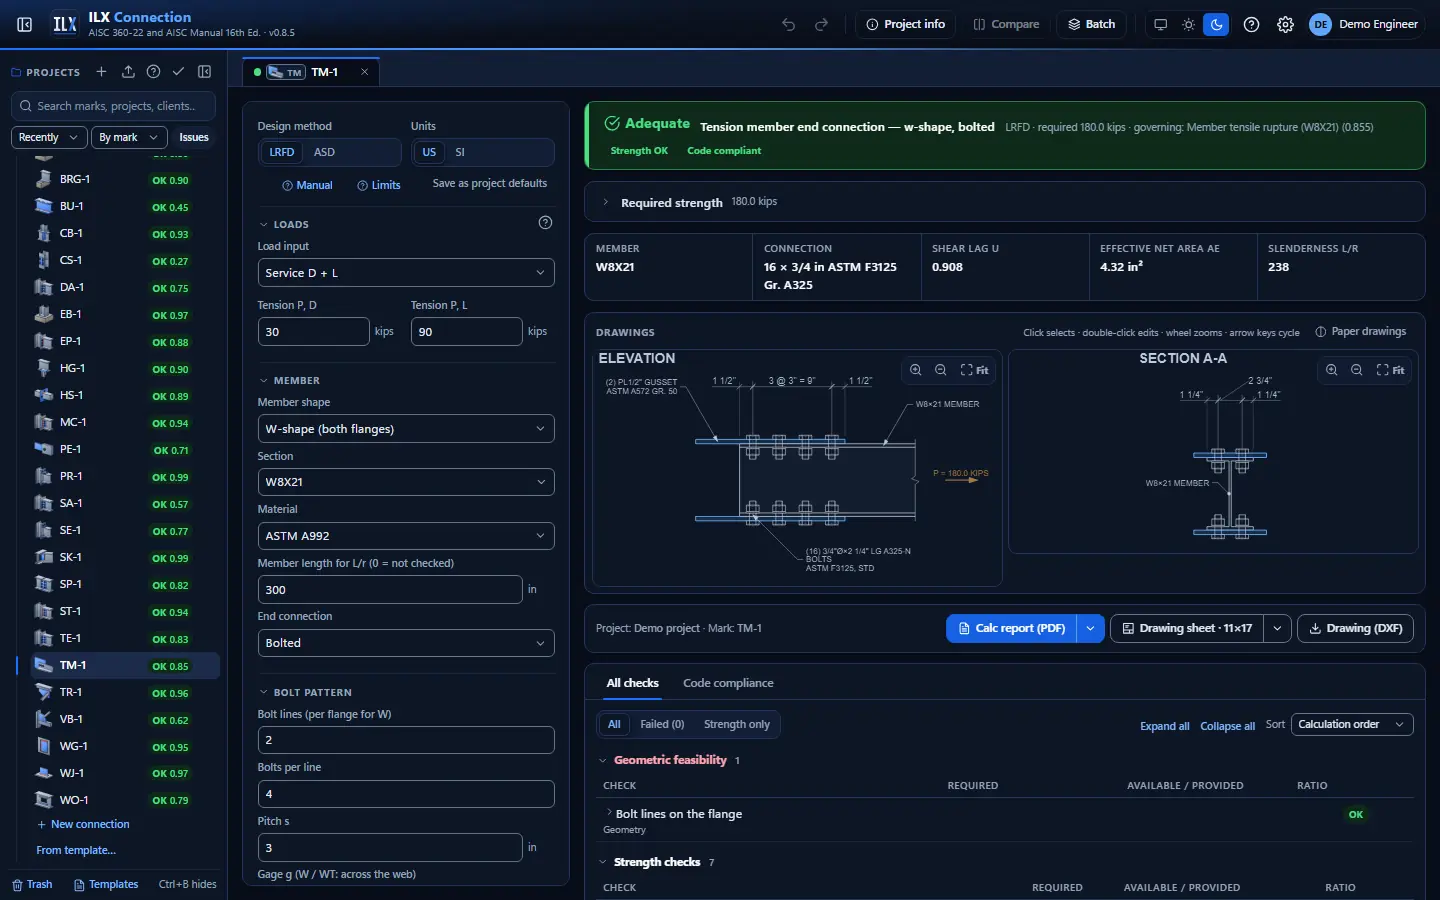The image size is (1440, 900).
Task: Expand the Required strength row
Action: 1005,202
